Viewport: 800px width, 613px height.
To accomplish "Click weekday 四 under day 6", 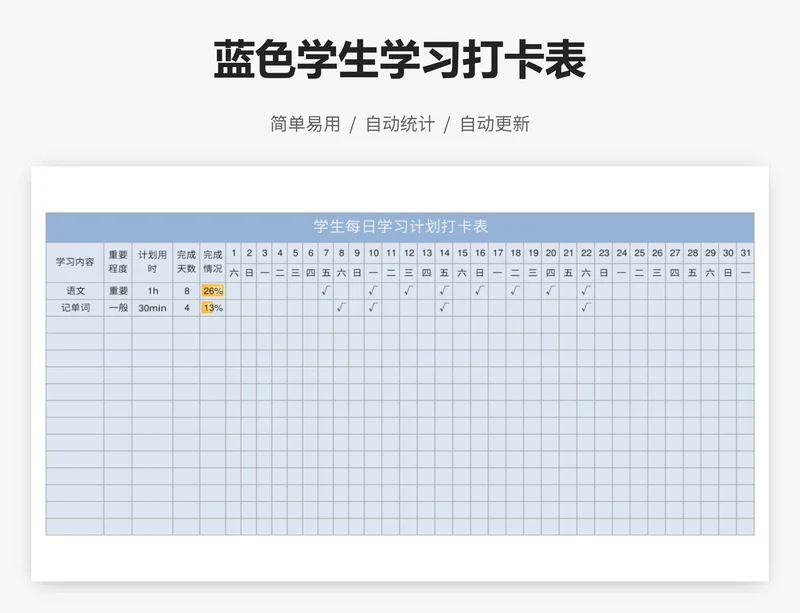I will pyautogui.click(x=311, y=273).
